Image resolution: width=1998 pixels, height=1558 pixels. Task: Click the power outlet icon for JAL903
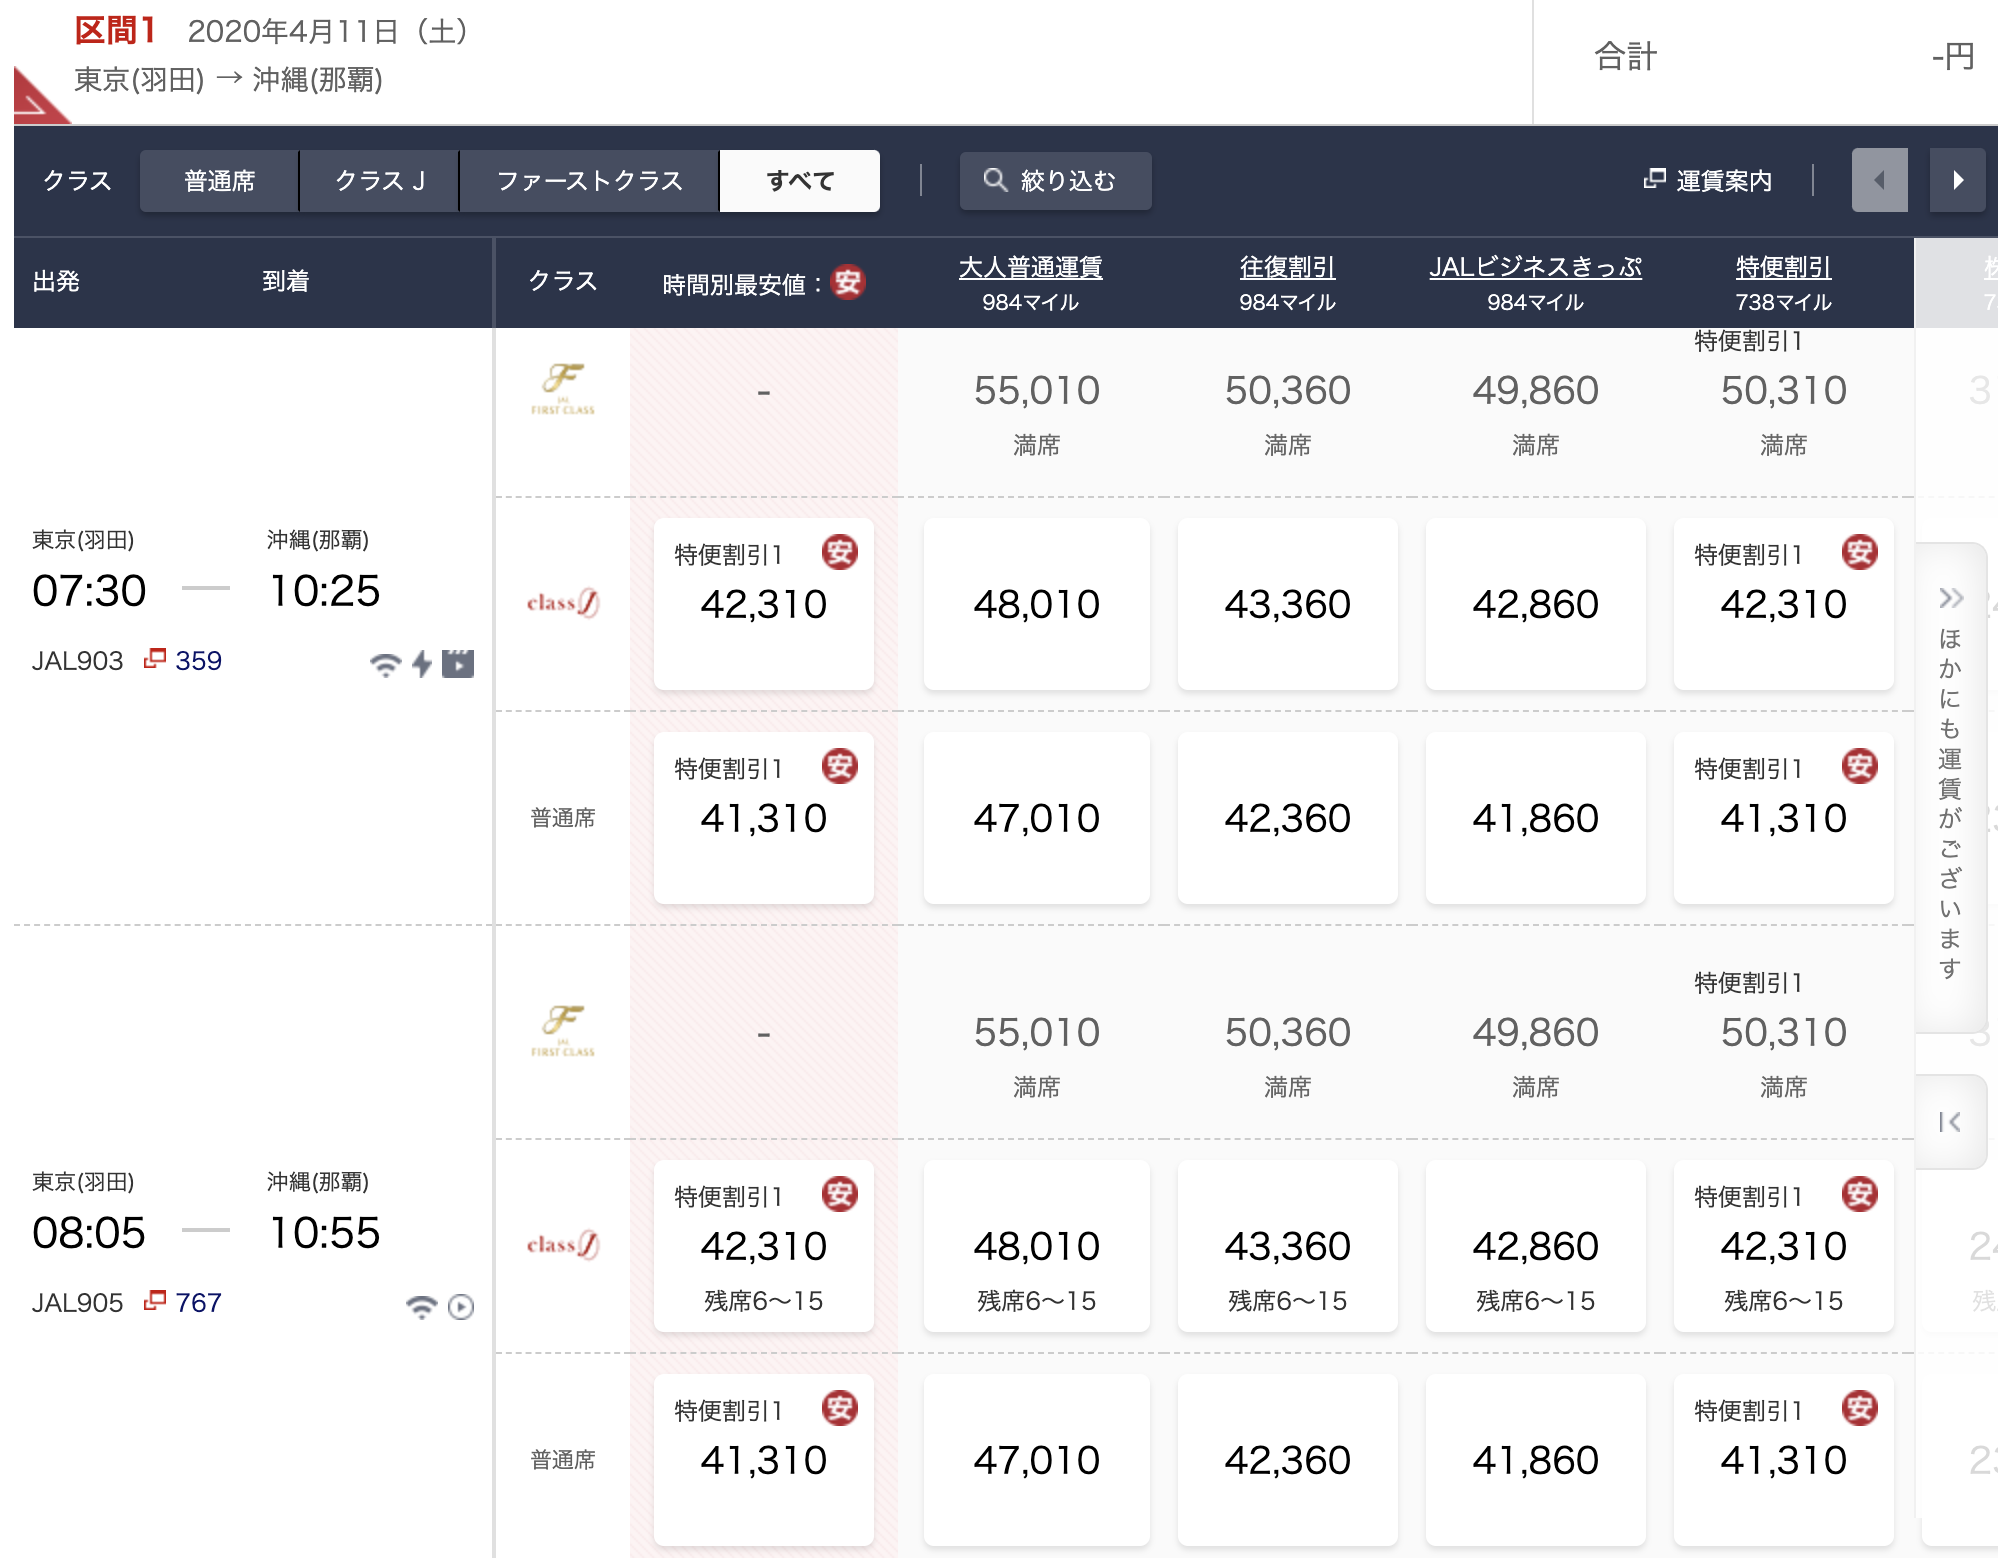(422, 663)
